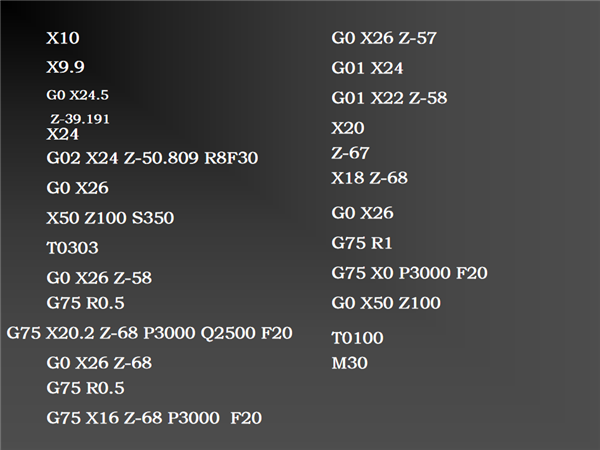The image size is (600, 450).
Task: Click the G01 X24 line
Action: tap(368, 68)
